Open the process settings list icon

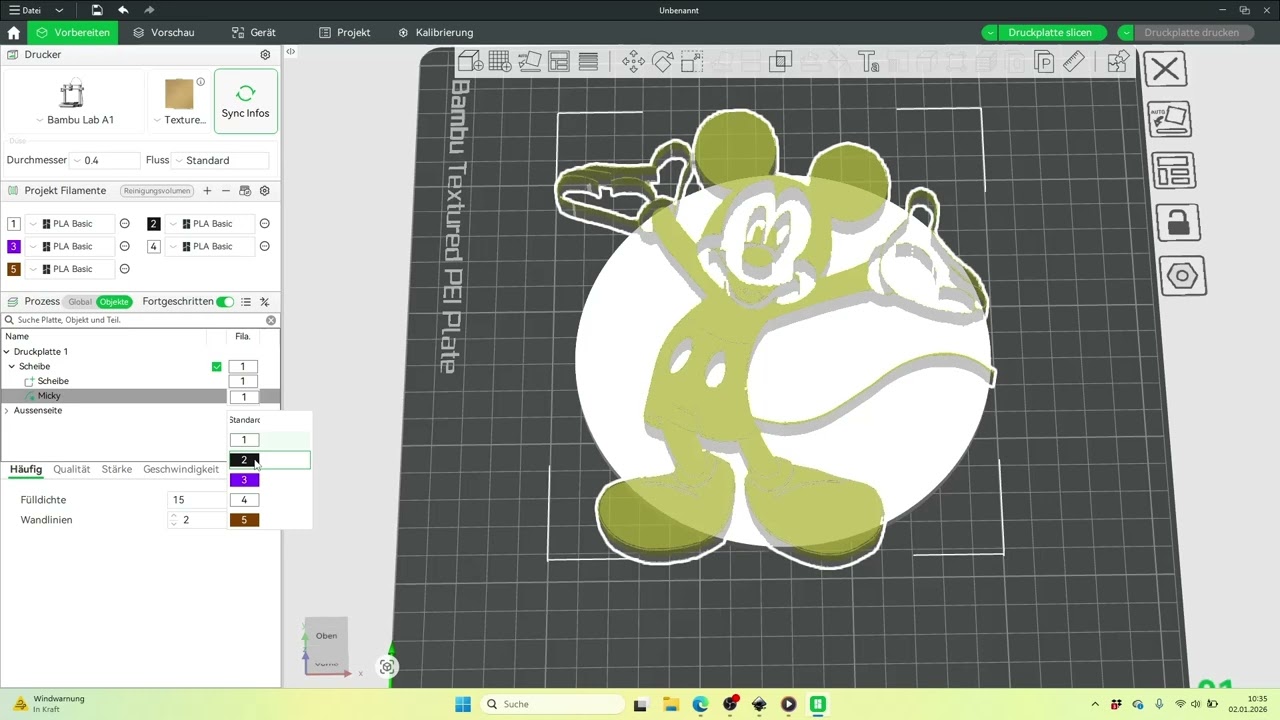coord(246,302)
